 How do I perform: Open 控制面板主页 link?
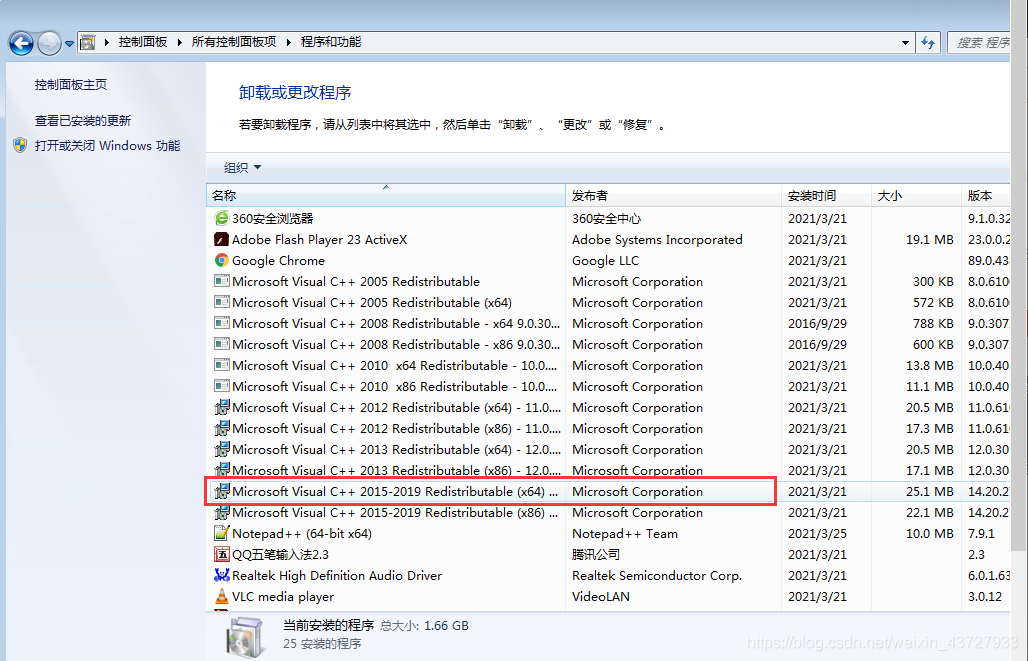[x=70, y=85]
